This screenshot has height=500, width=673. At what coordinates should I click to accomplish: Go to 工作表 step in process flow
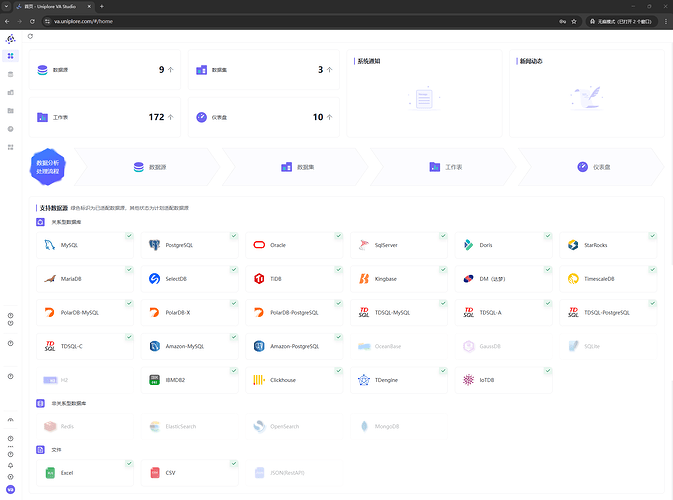pos(443,167)
